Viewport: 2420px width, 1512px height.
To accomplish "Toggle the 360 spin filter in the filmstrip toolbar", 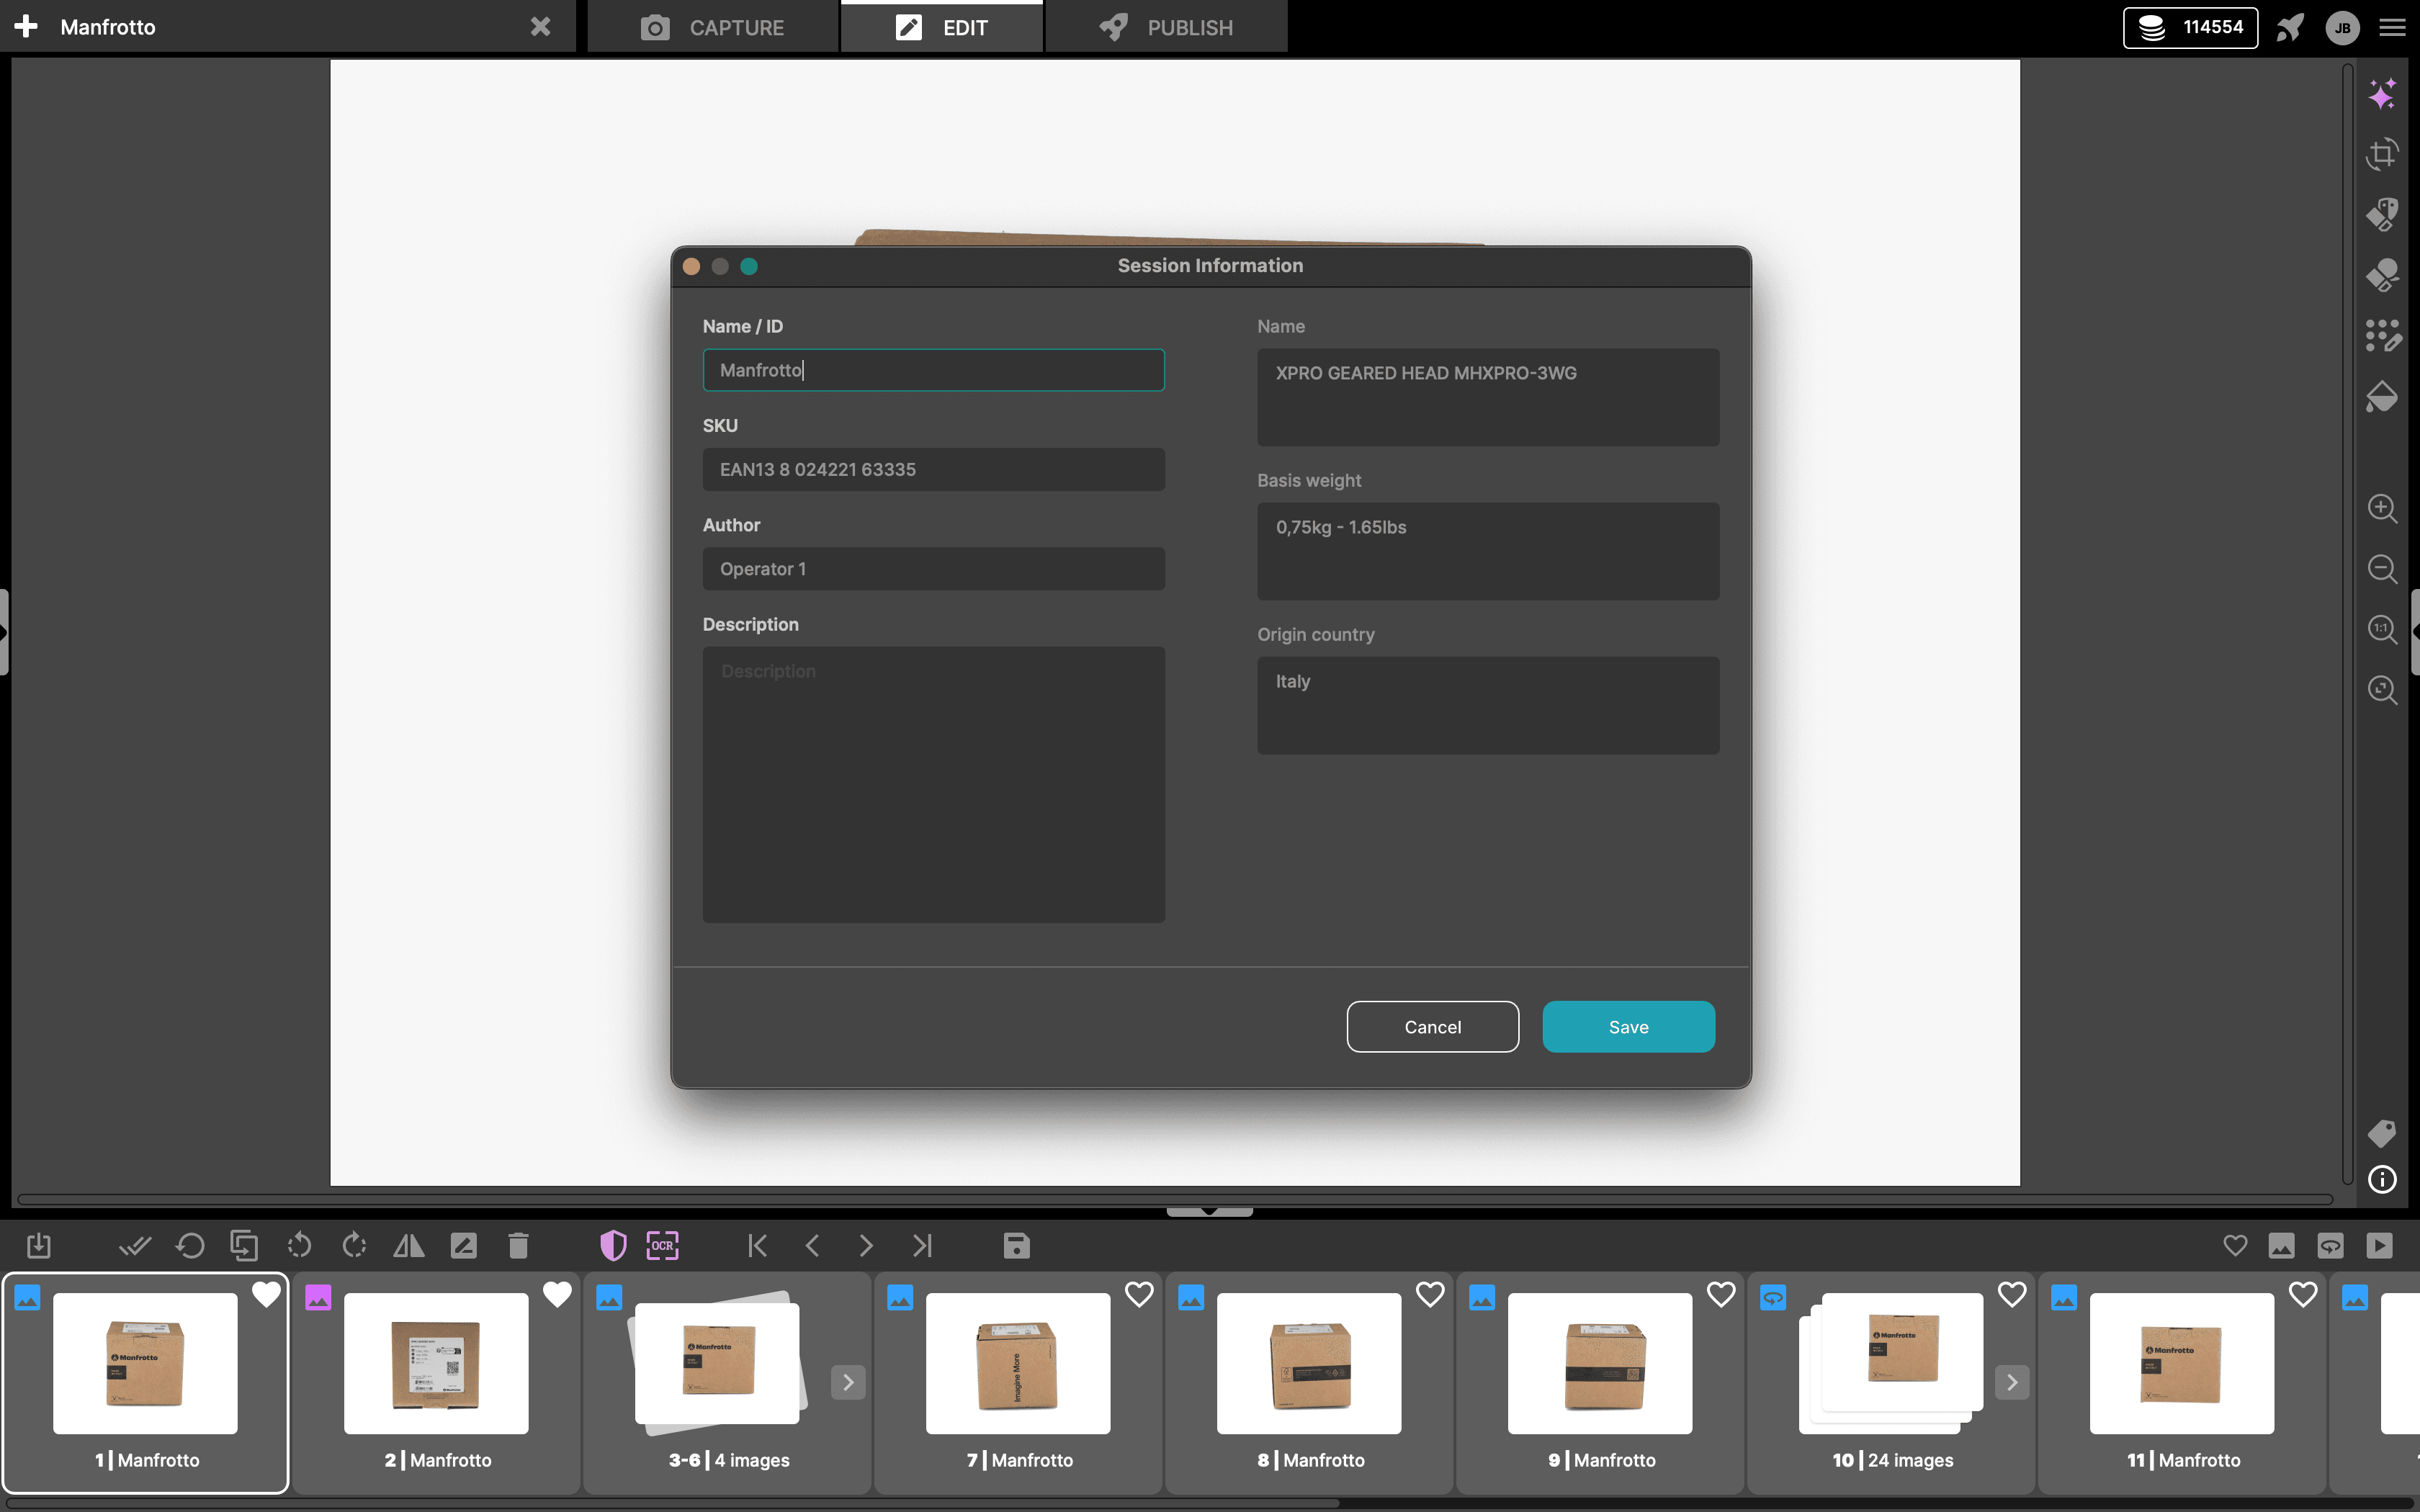I will [2330, 1246].
